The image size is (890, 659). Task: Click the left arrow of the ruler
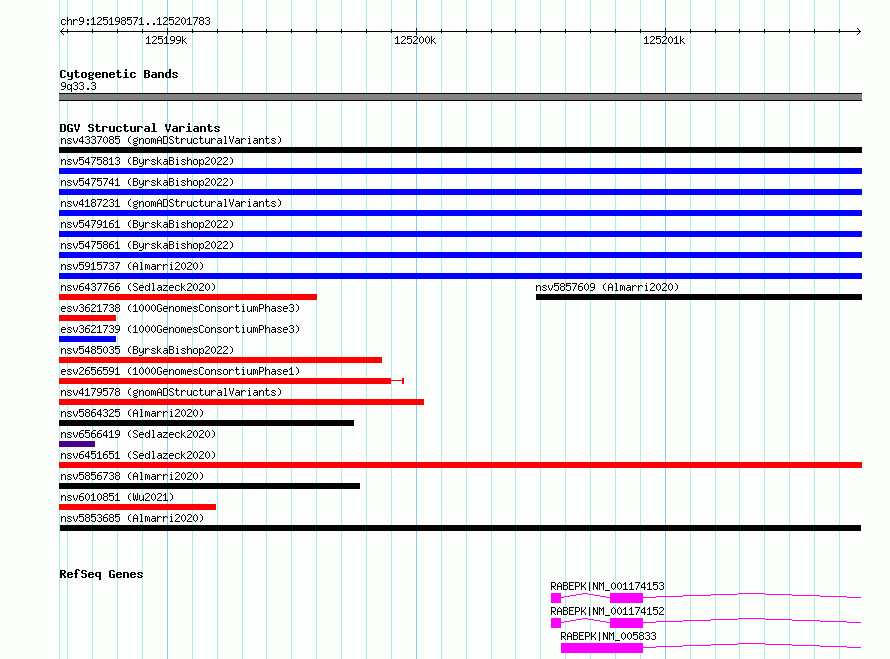63,31
